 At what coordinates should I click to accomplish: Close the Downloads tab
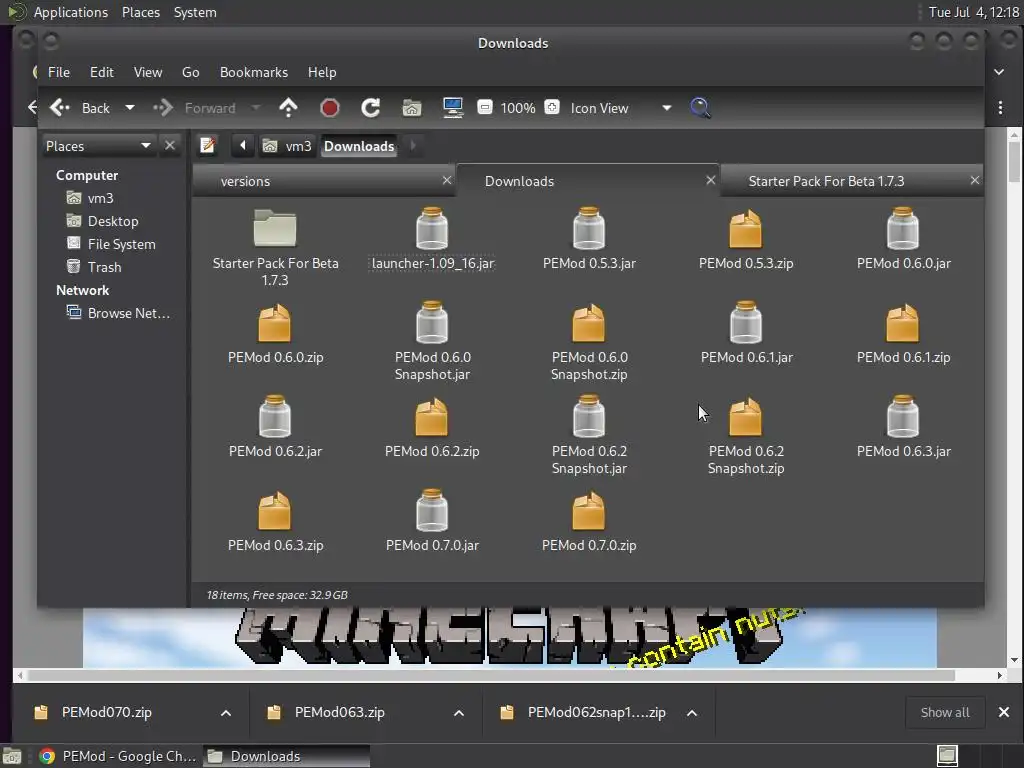coord(711,180)
